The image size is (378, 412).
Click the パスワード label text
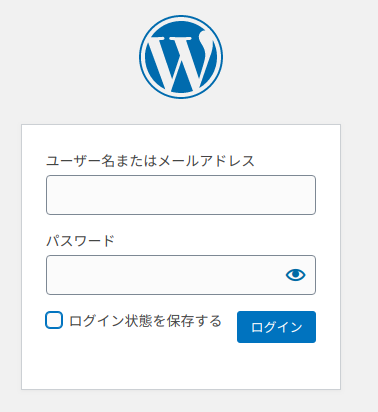click(80, 241)
